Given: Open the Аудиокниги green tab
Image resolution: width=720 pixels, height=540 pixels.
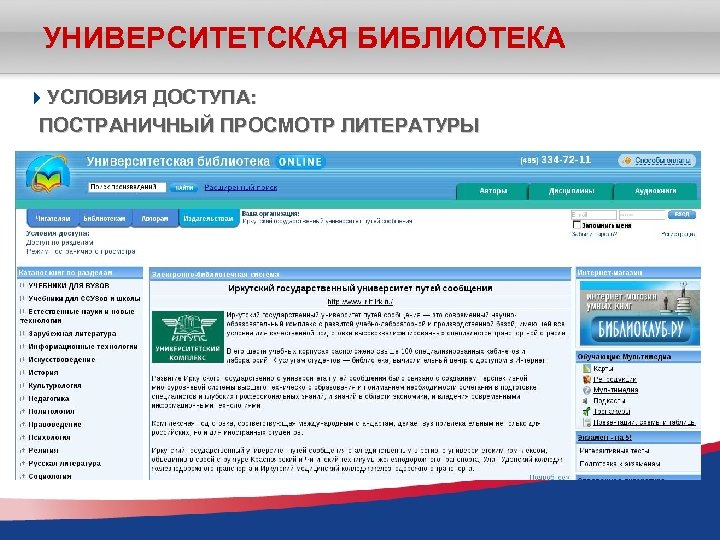Looking at the screenshot, I should click(x=656, y=191).
